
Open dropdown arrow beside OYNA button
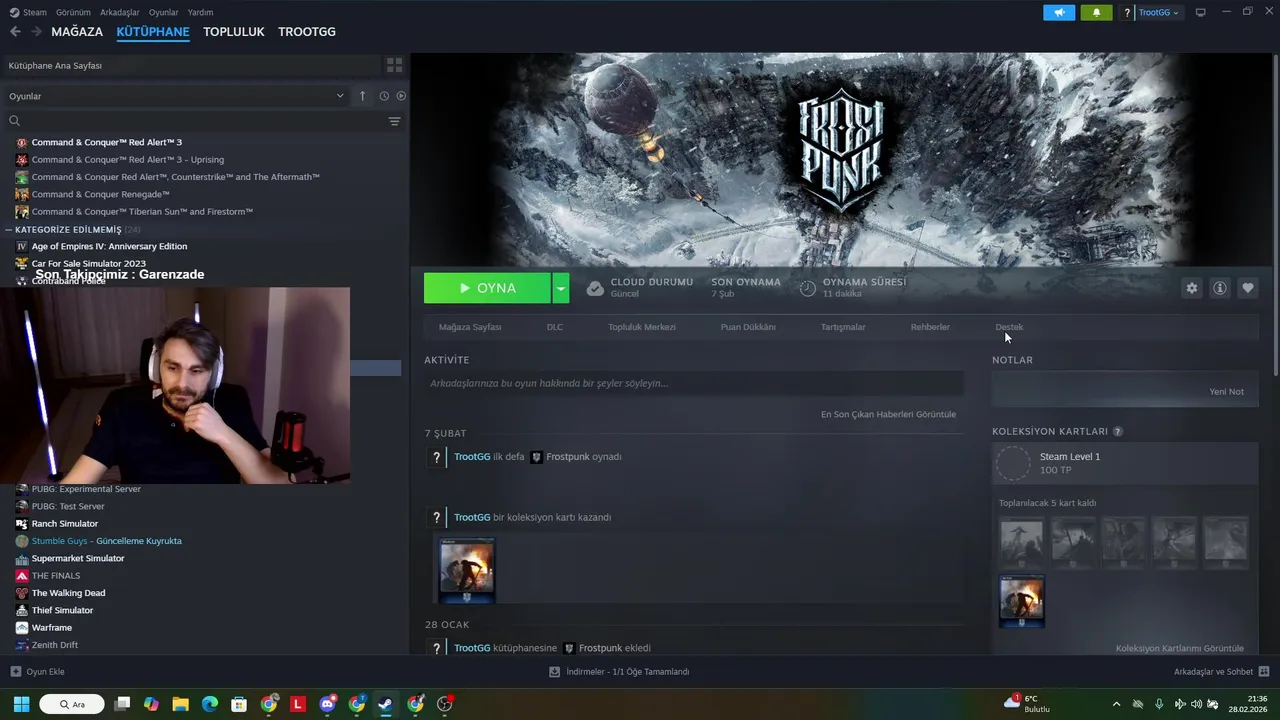561,288
